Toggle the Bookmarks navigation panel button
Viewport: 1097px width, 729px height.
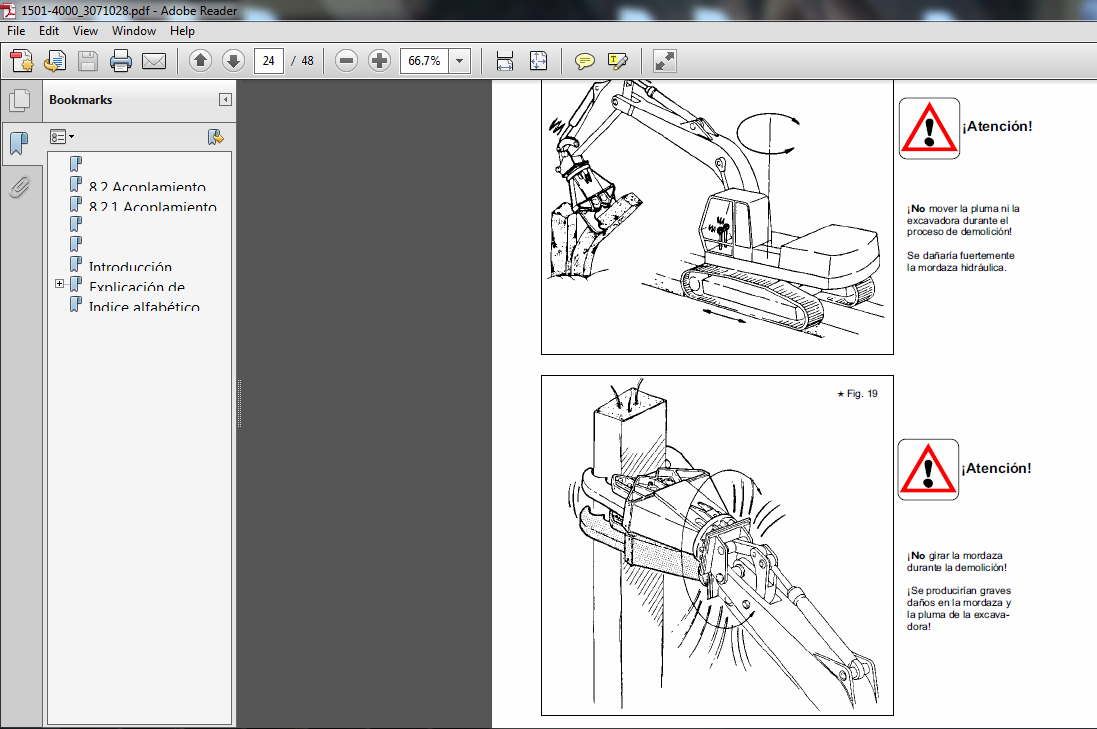(20, 143)
